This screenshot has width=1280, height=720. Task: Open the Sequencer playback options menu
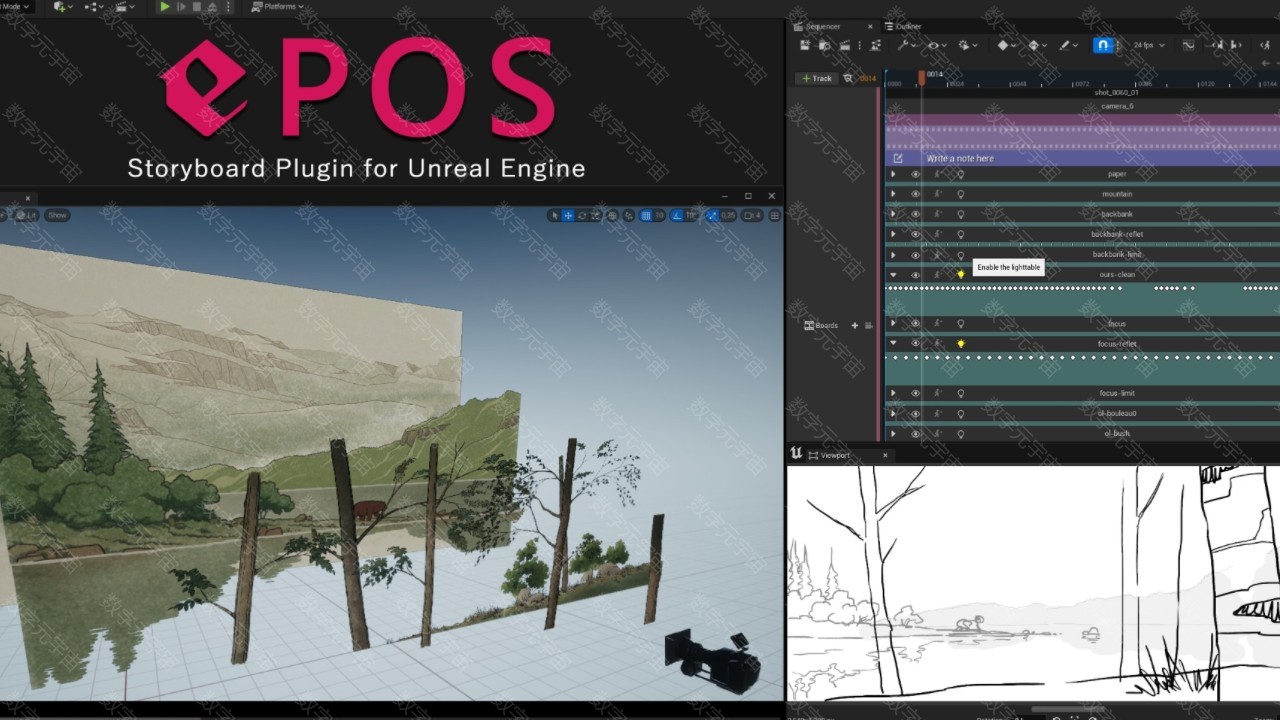coord(968,45)
